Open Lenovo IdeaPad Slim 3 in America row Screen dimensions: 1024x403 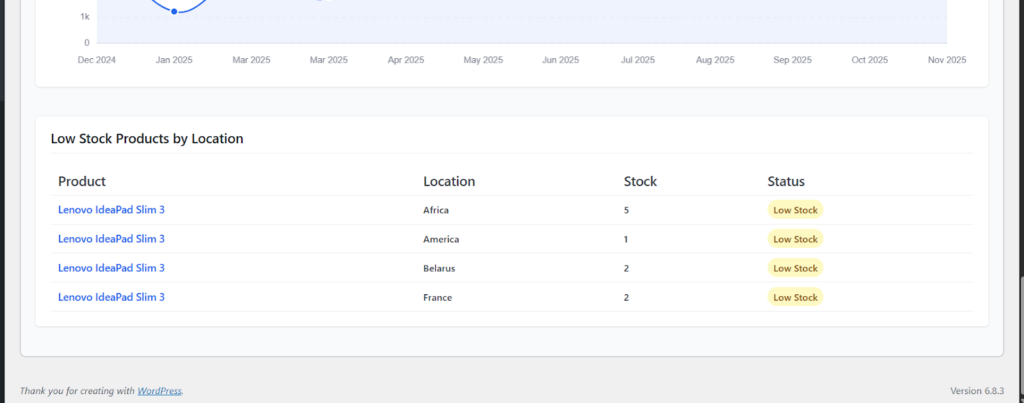pos(111,239)
